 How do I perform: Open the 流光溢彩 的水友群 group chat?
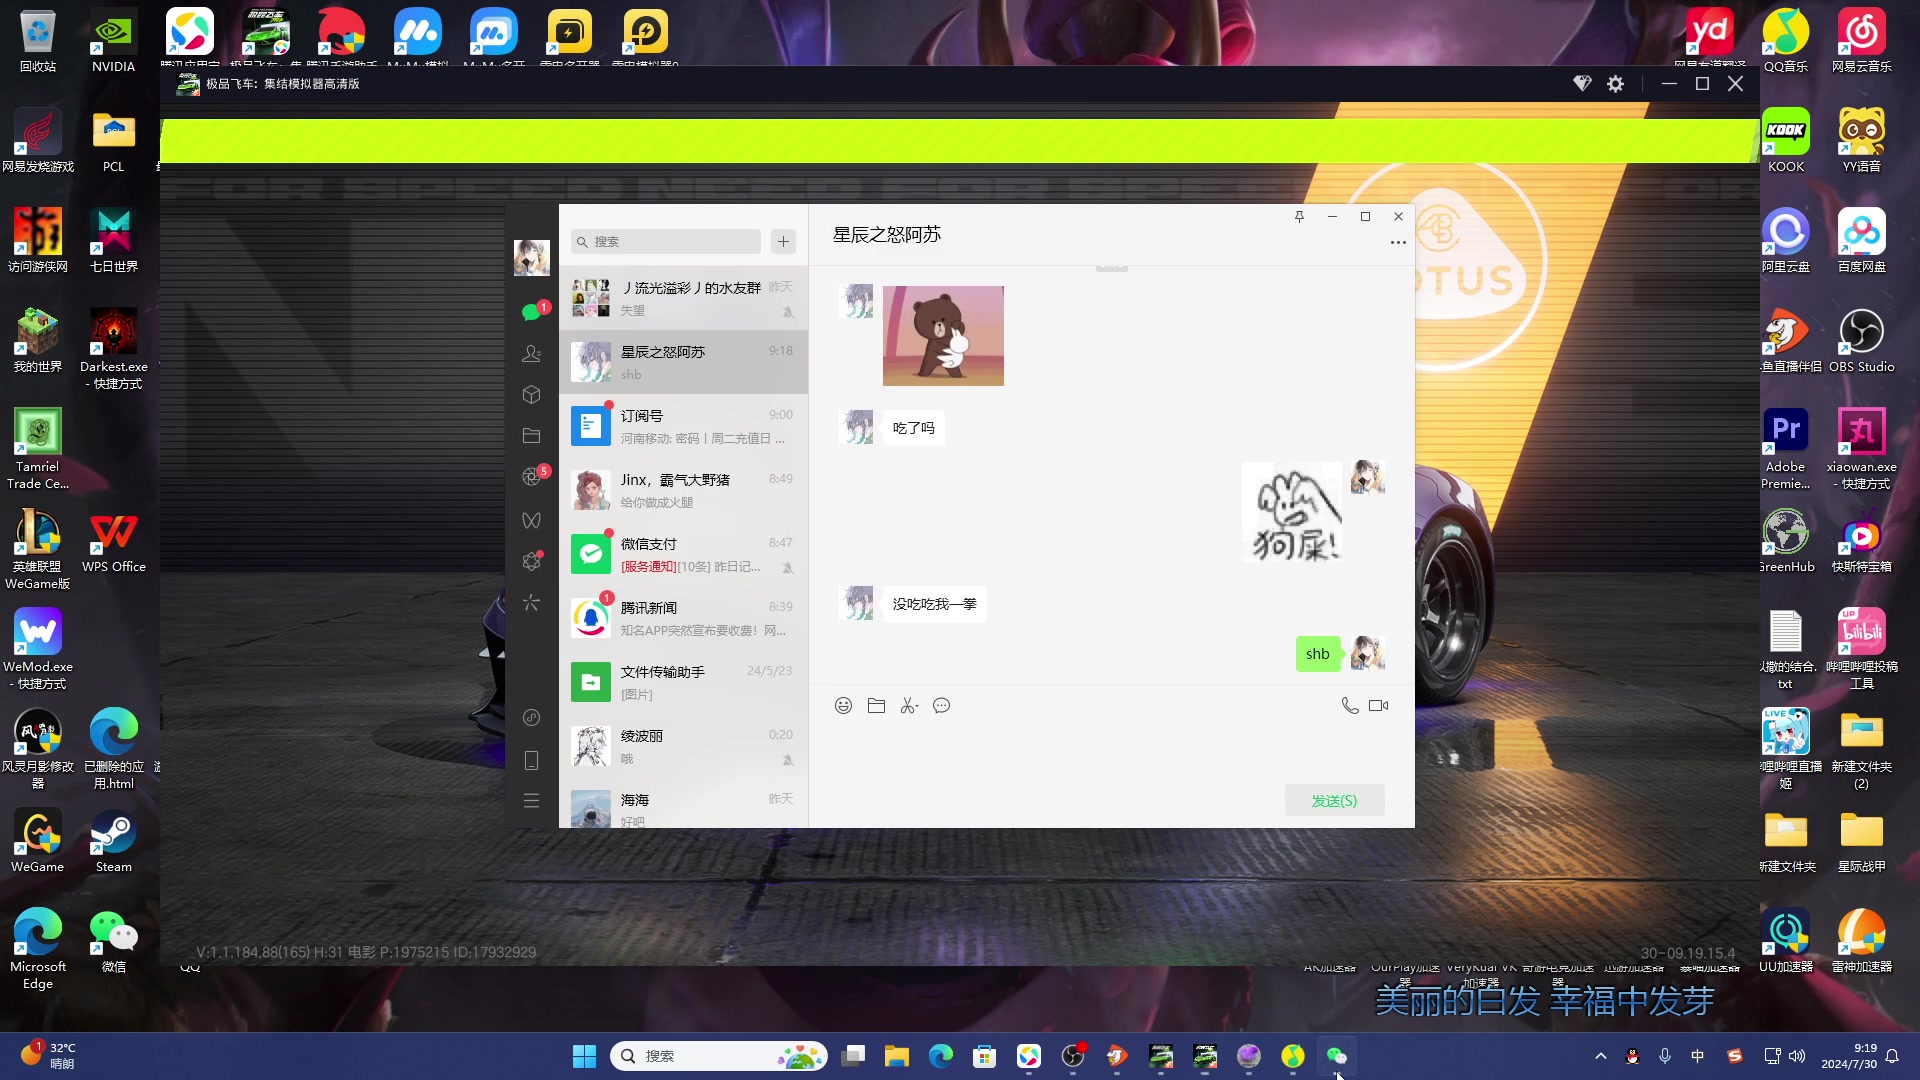[x=683, y=298]
